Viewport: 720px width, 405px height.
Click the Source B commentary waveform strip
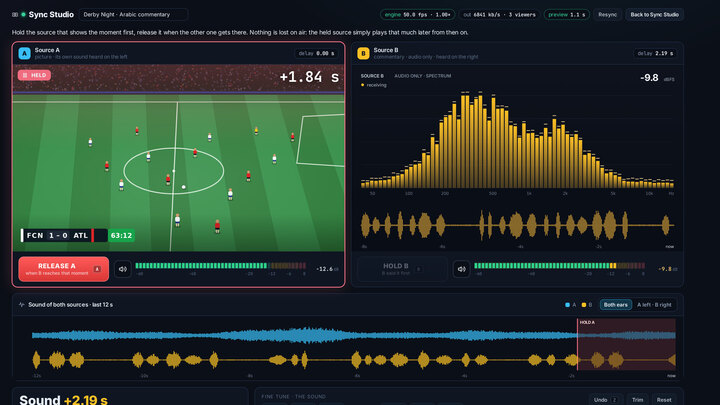tap(518, 225)
